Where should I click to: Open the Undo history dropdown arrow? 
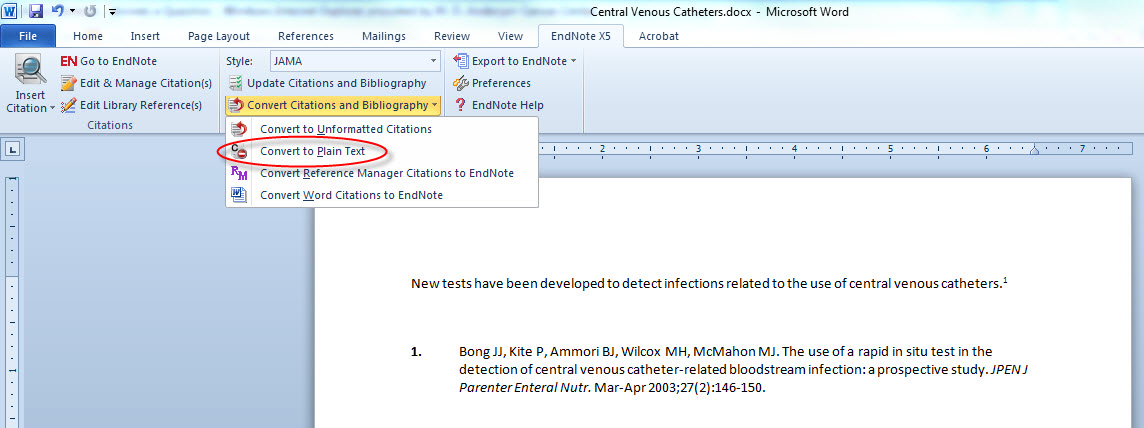72,12
